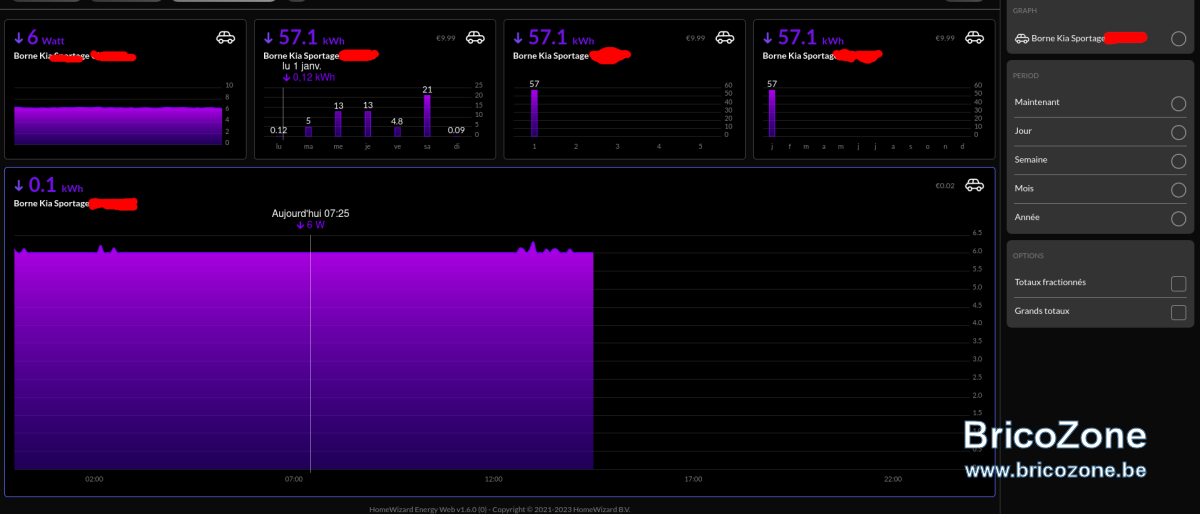Select Borne Kia Sportage graph radio button
Image resolution: width=1200 pixels, height=514 pixels.
coord(1179,39)
